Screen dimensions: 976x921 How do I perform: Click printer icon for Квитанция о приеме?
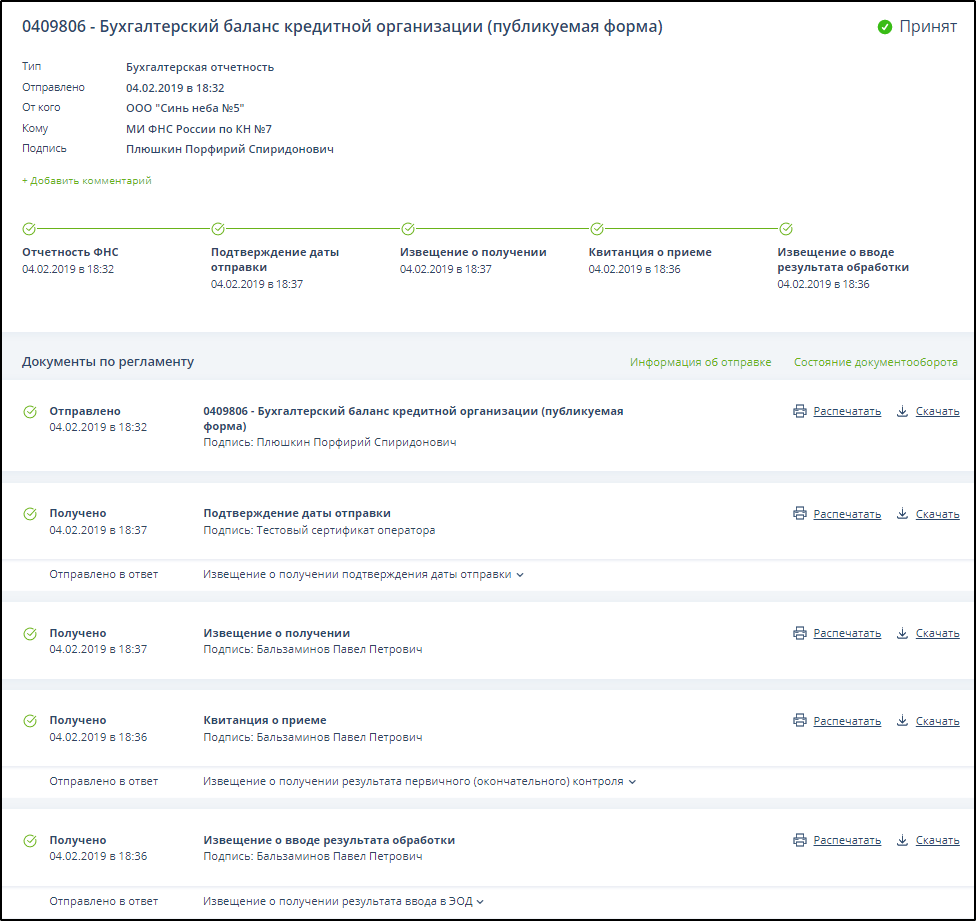coord(799,720)
